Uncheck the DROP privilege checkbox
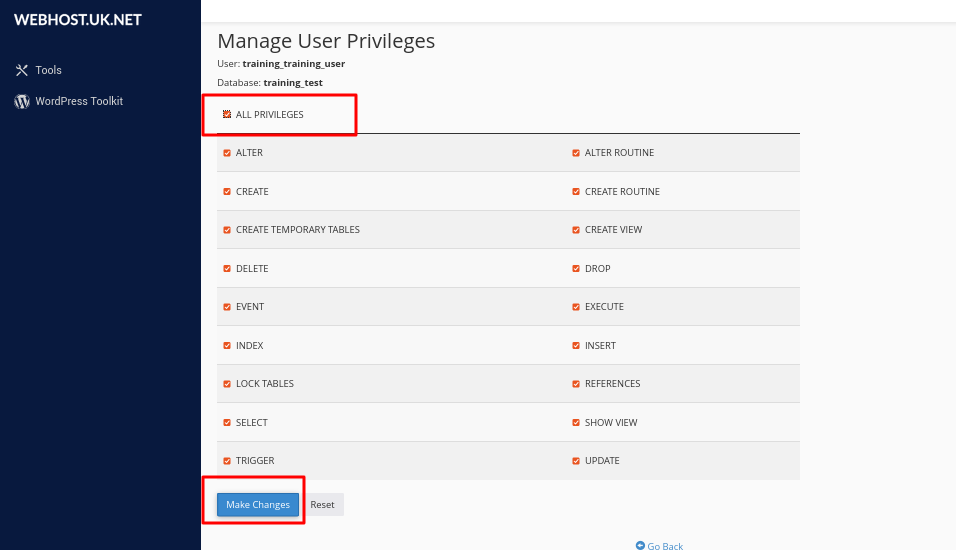The height and width of the screenshot is (550, 956). 576,269
